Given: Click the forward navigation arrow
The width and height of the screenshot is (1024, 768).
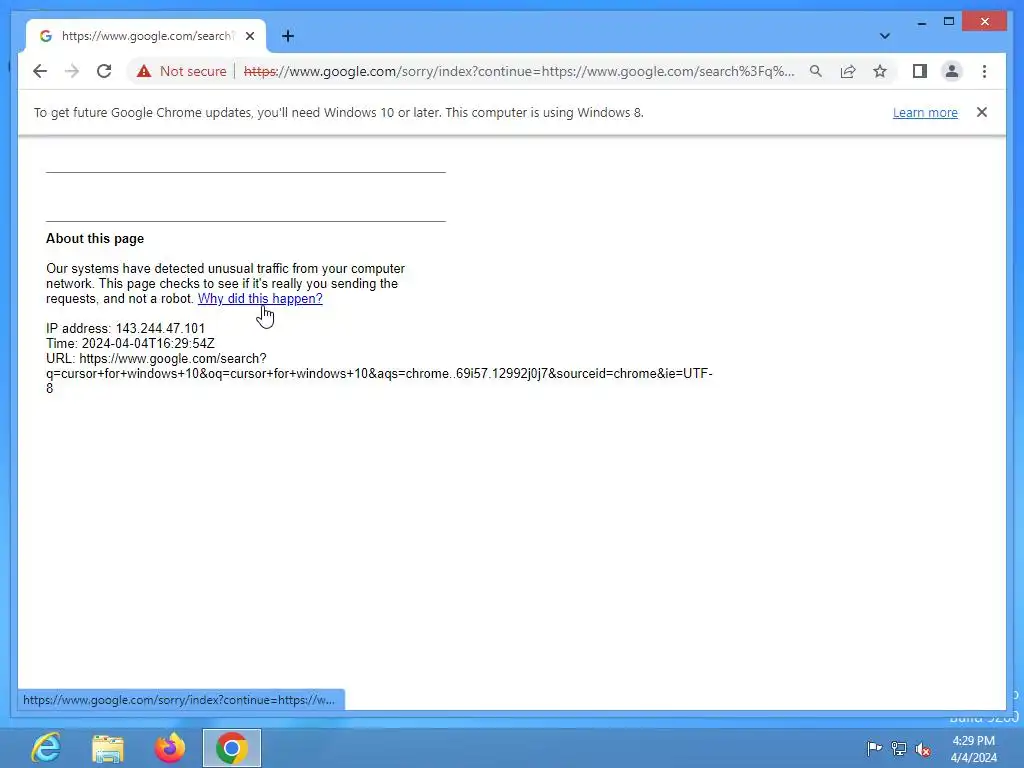Looking at the screenshot, I should 72,71.
